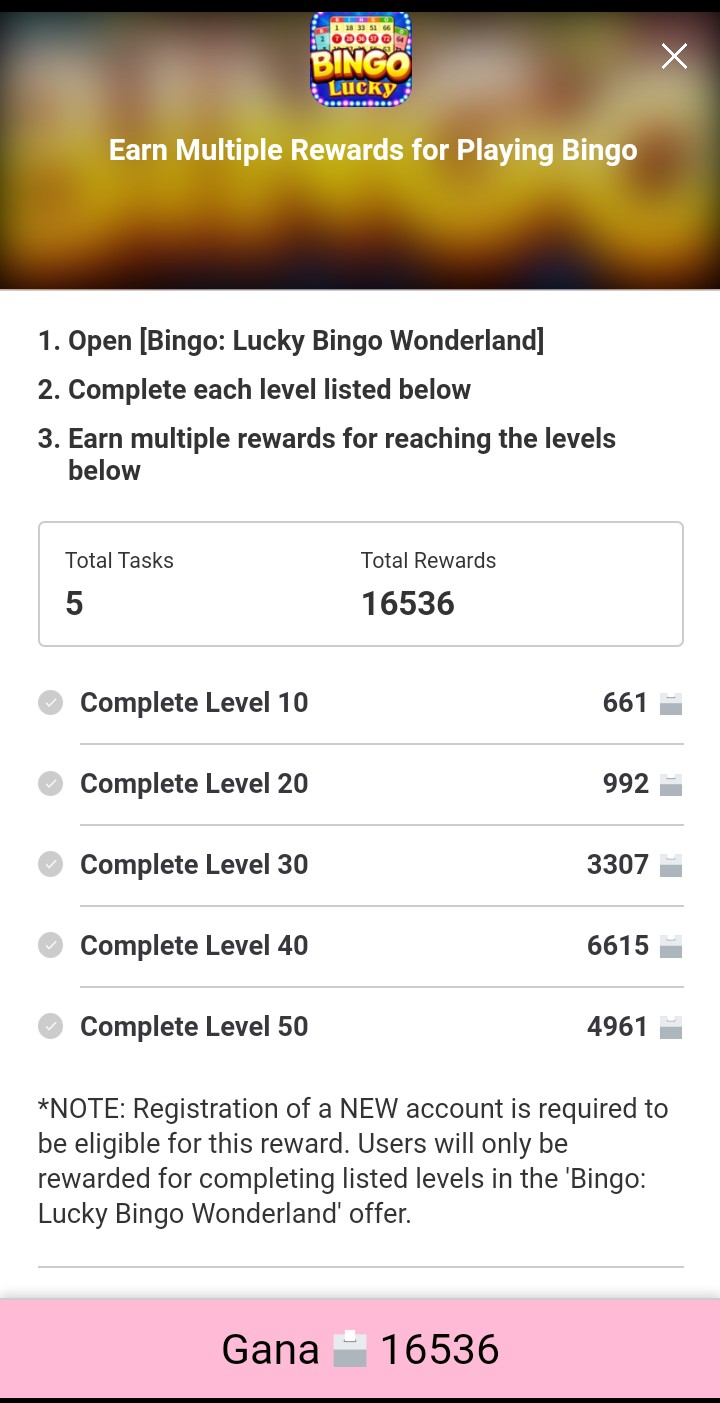
Task: Tap the reward icon beside 6615
Action: coord(671,947)
